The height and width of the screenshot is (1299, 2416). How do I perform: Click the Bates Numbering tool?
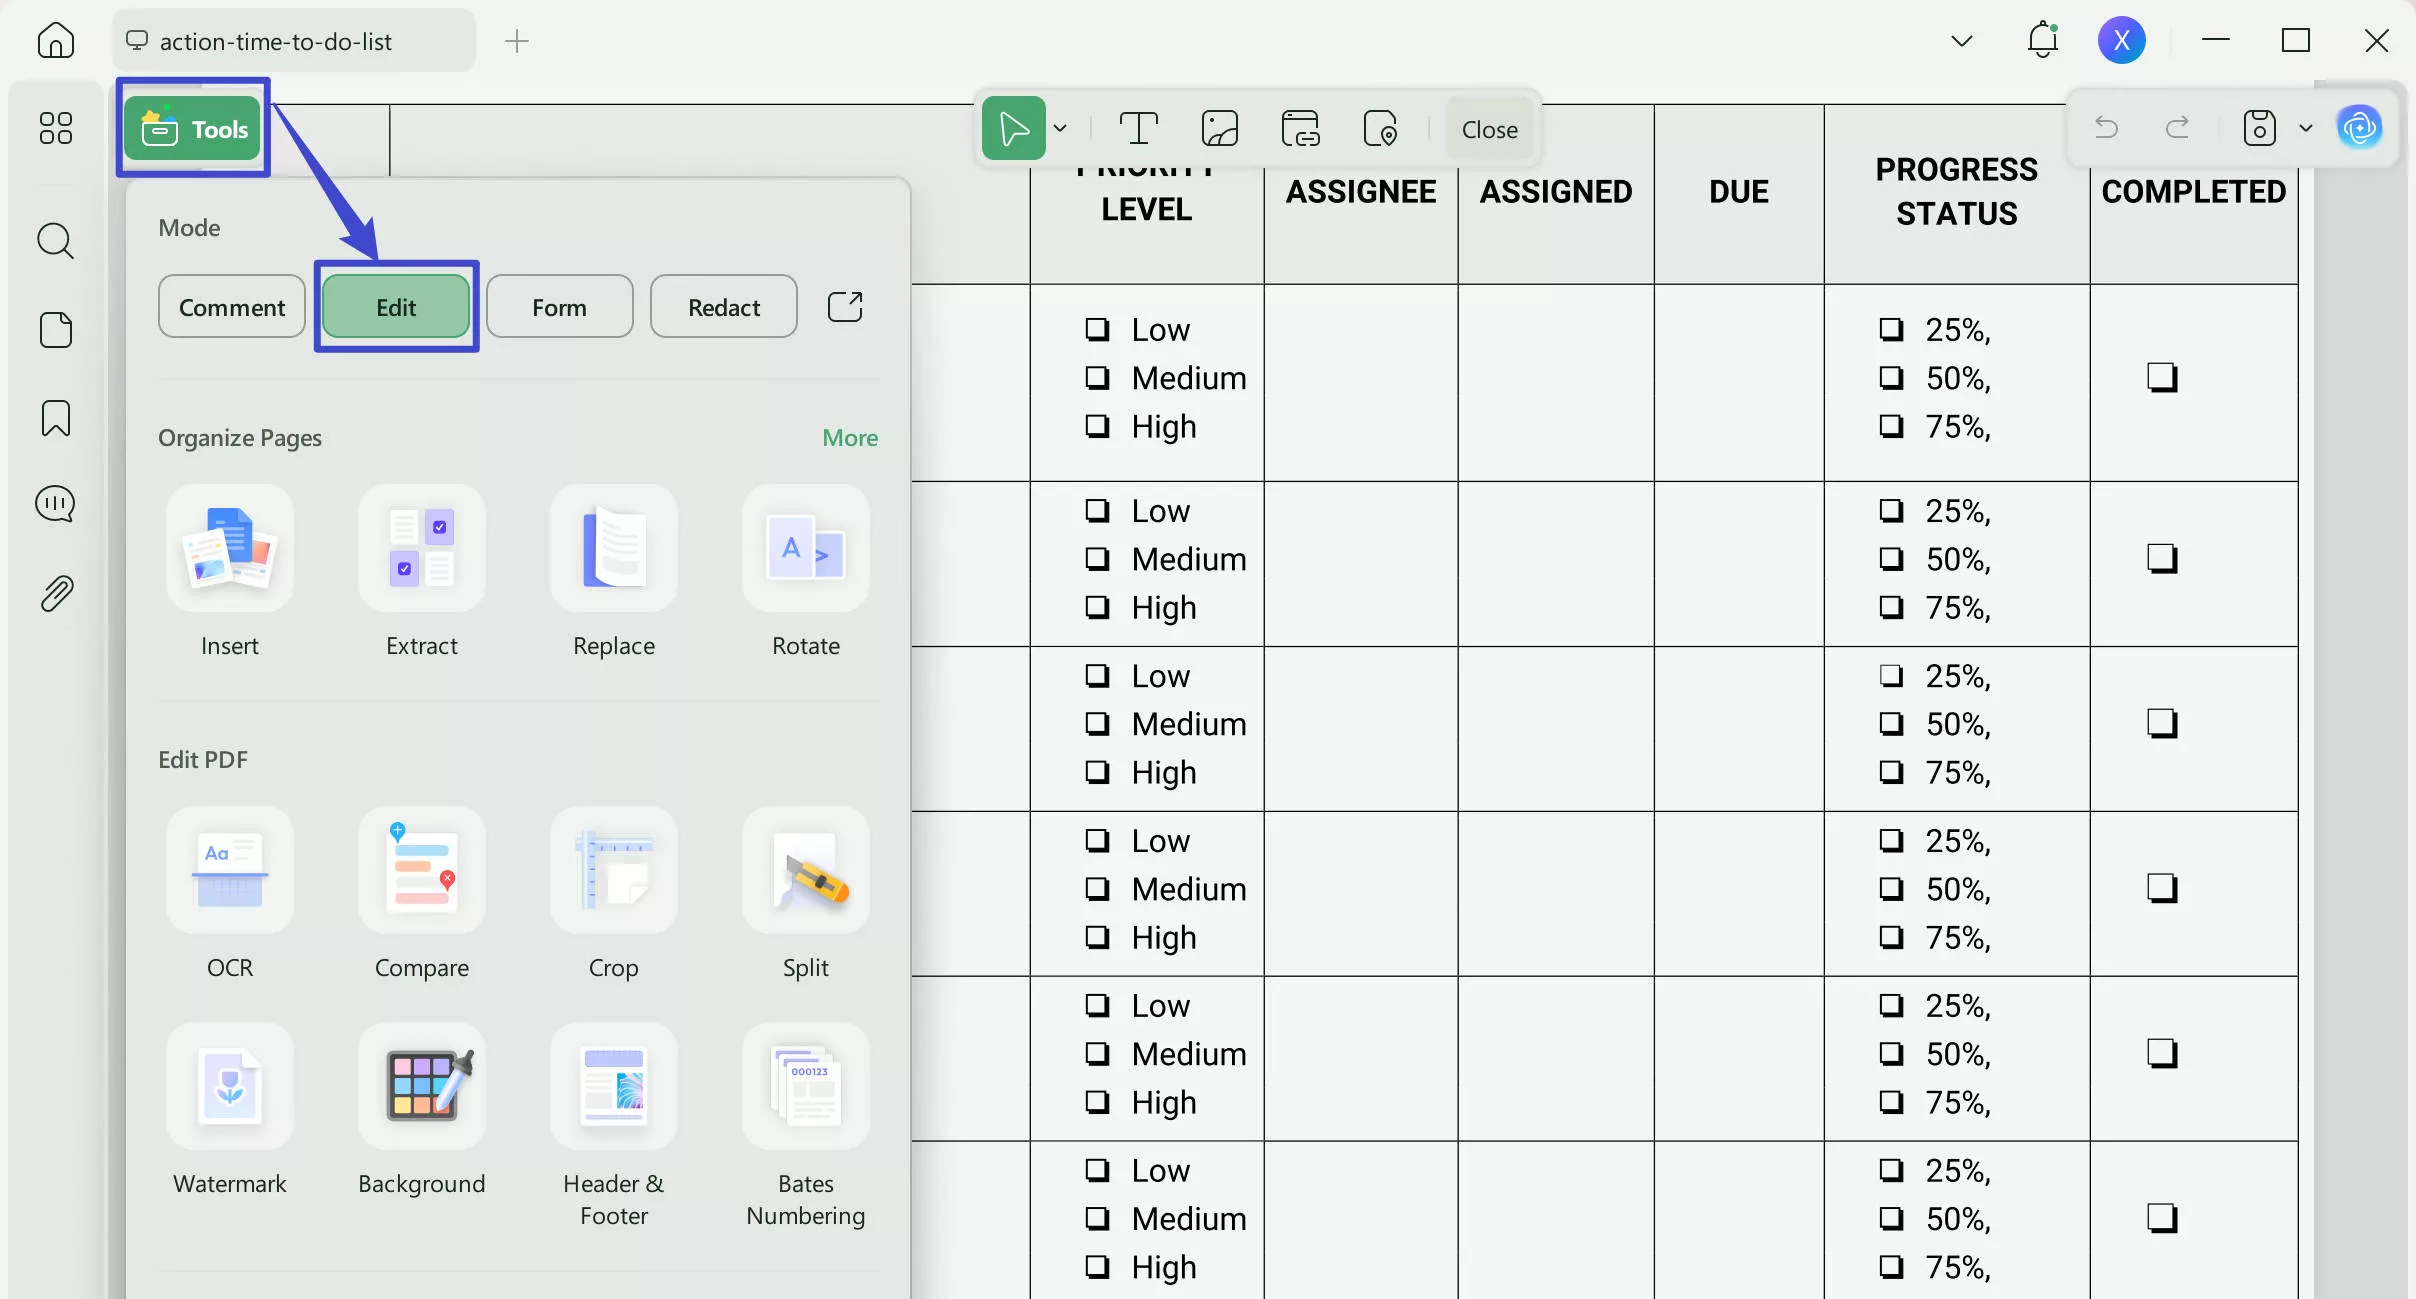click(x=805, y=1087)
